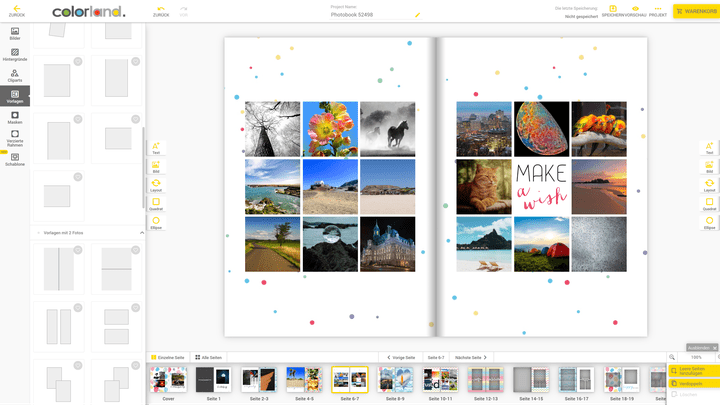Select the Seite 10-11 thumbnail
Screen dimensions: 720x405
pyautogui.click(x=440, y=381)
